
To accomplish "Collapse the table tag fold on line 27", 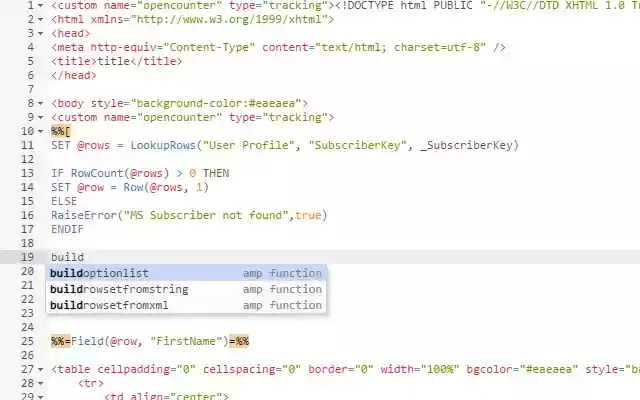I will 40,369.
